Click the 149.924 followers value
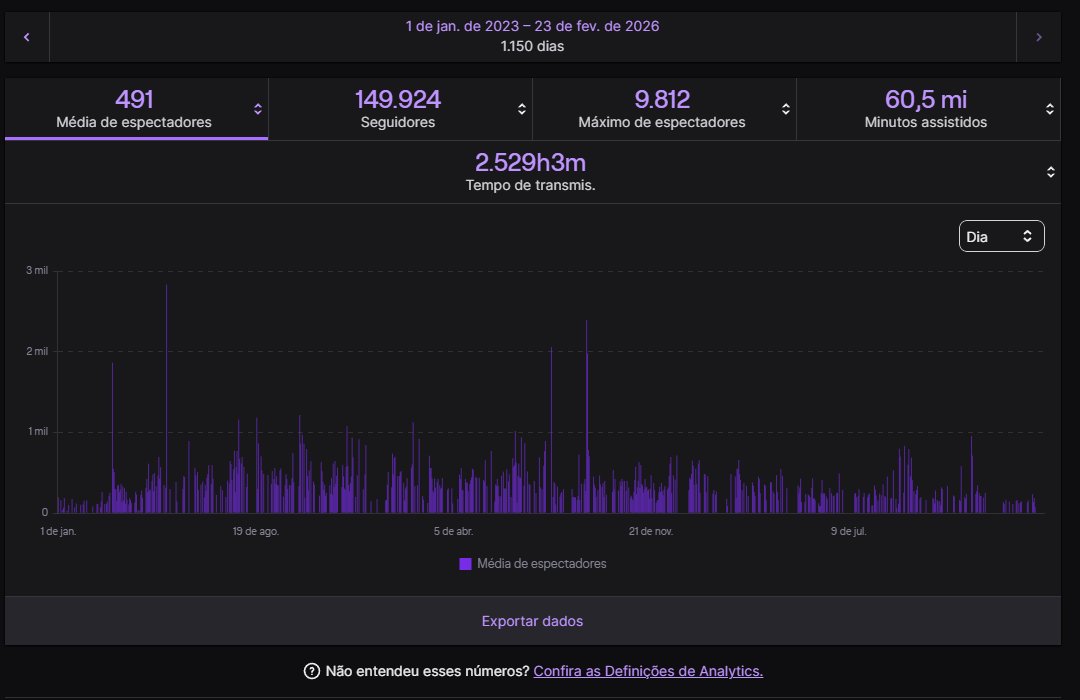 point(397,99)
